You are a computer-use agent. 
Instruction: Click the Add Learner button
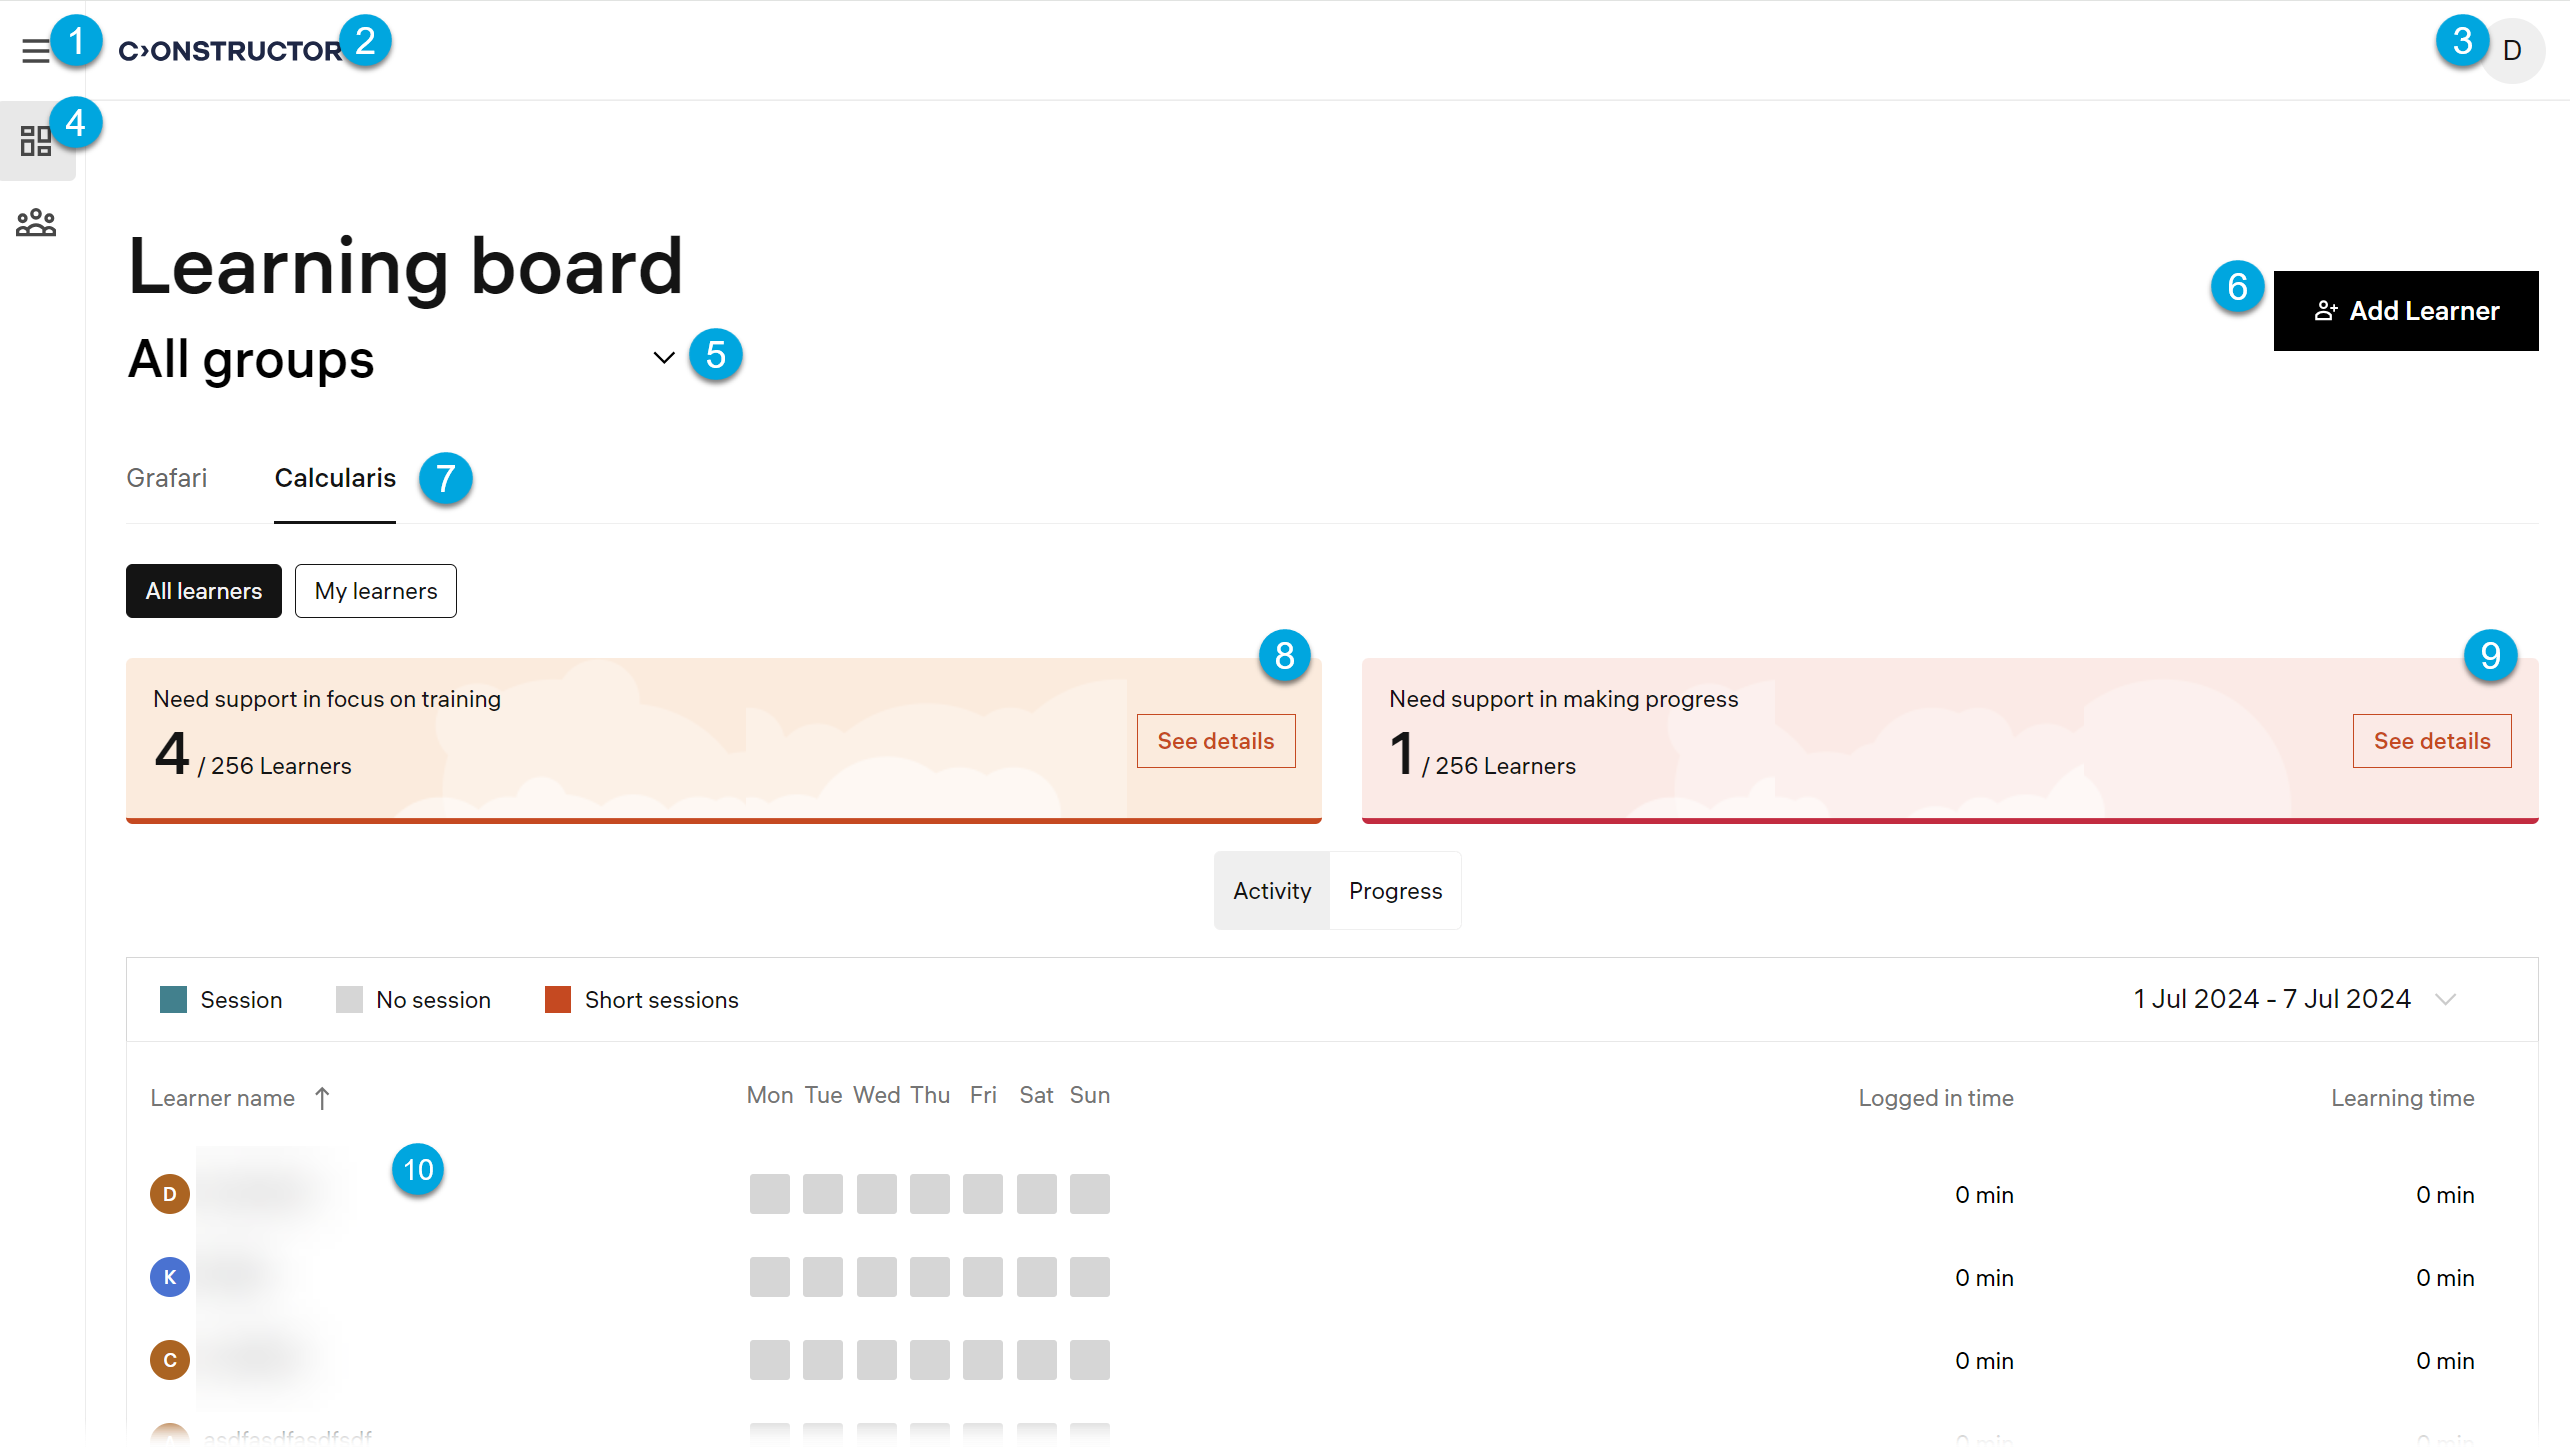[x=2405, y=311]
